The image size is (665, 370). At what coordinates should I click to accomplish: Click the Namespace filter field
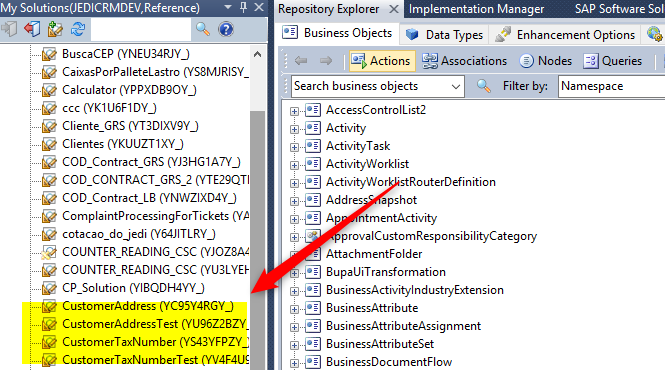(x=612, y=86)
